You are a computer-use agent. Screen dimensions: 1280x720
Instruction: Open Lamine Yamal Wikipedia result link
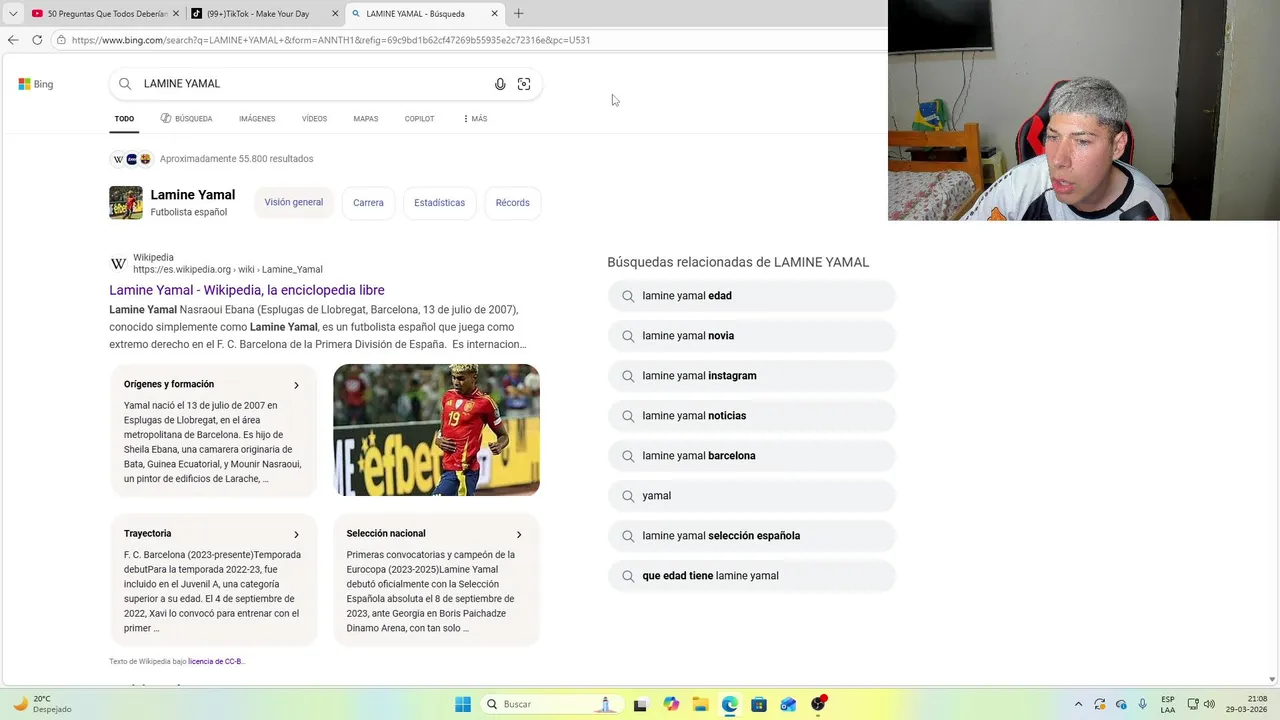[247, 290]
